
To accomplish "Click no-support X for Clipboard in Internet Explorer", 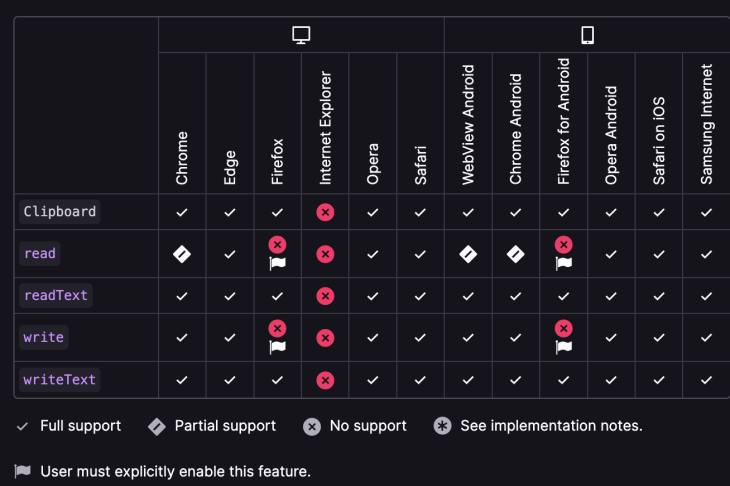I will tap(325, 212).
